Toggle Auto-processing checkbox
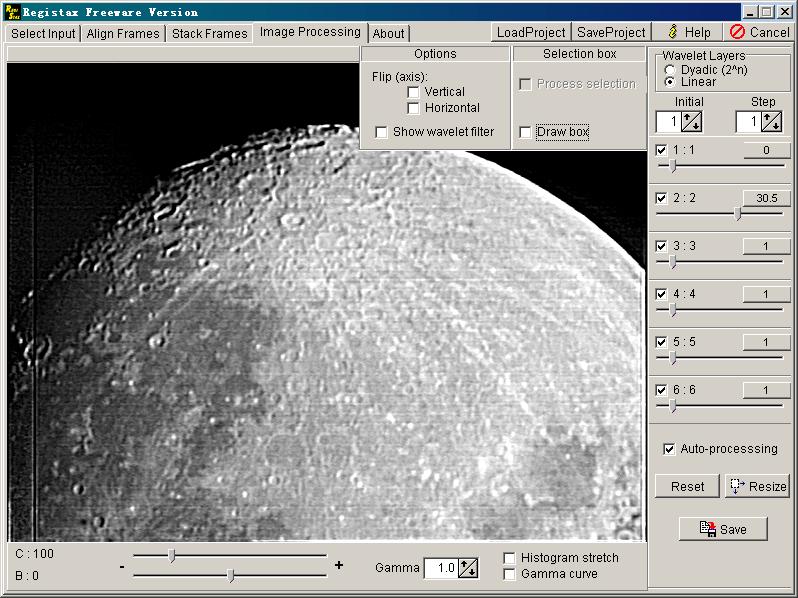Image resolution: width=798 pixels, height=598 pixels. (x=669, y=449)
